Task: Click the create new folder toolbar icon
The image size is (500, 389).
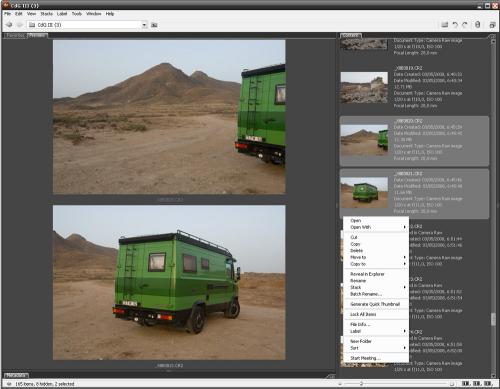Action: pos(444,25)
